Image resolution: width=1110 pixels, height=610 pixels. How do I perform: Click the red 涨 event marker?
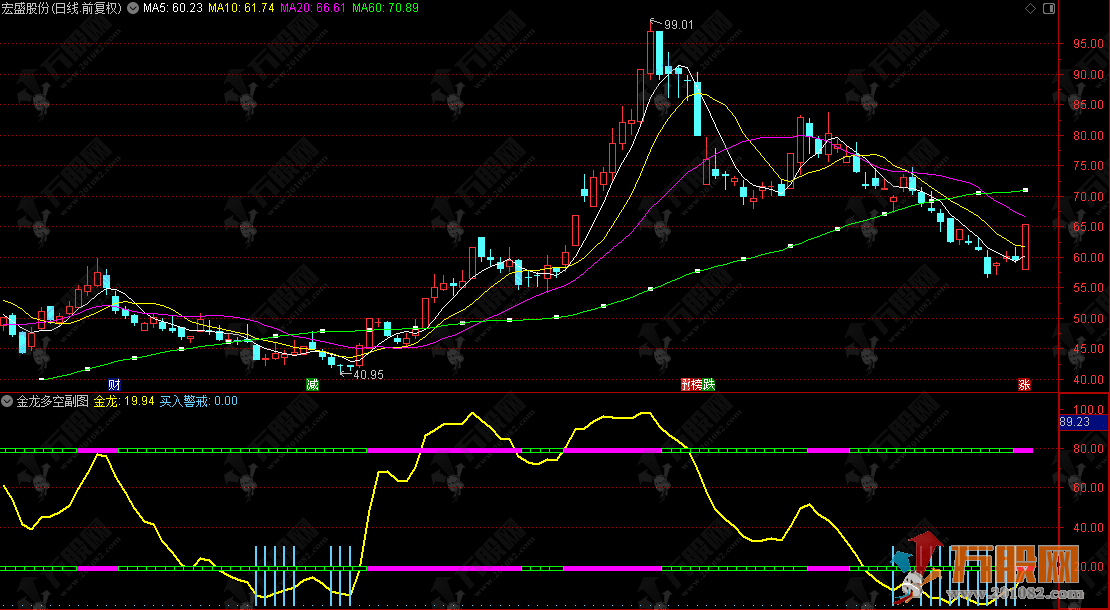(x=1024, y=385)
